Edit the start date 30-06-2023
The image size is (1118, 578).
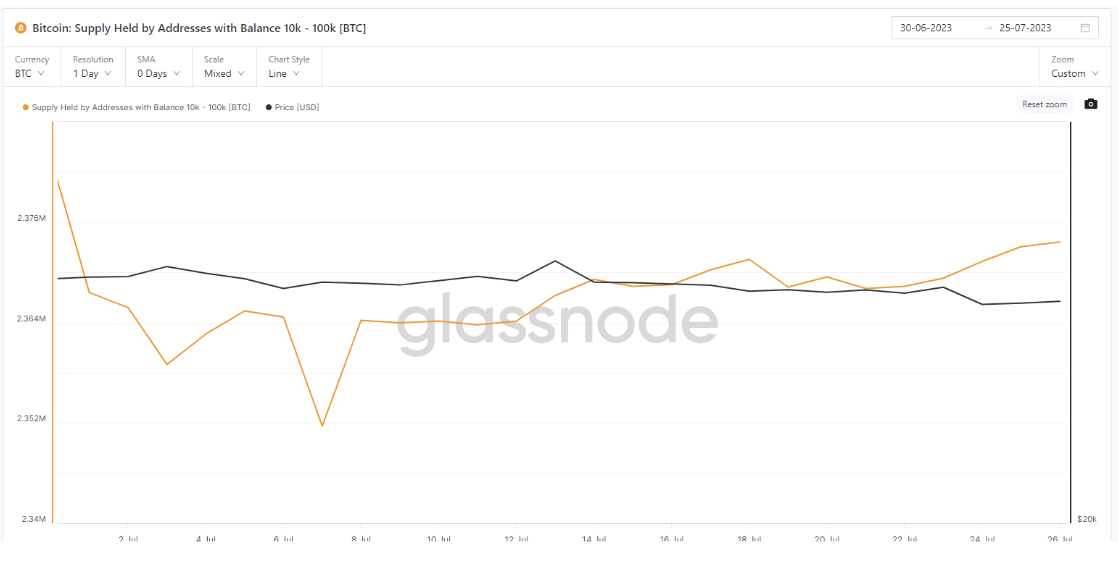click(x=926, y=29)
